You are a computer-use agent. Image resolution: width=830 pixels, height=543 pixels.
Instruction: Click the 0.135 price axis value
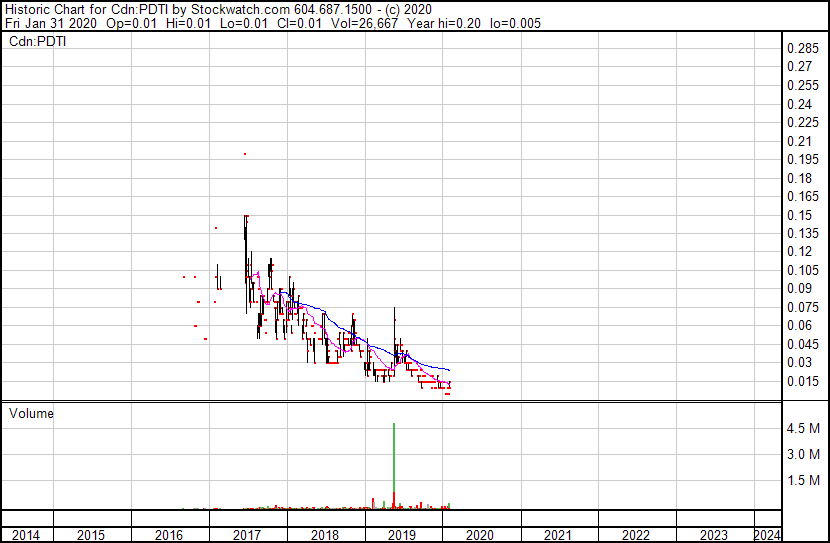803,233
